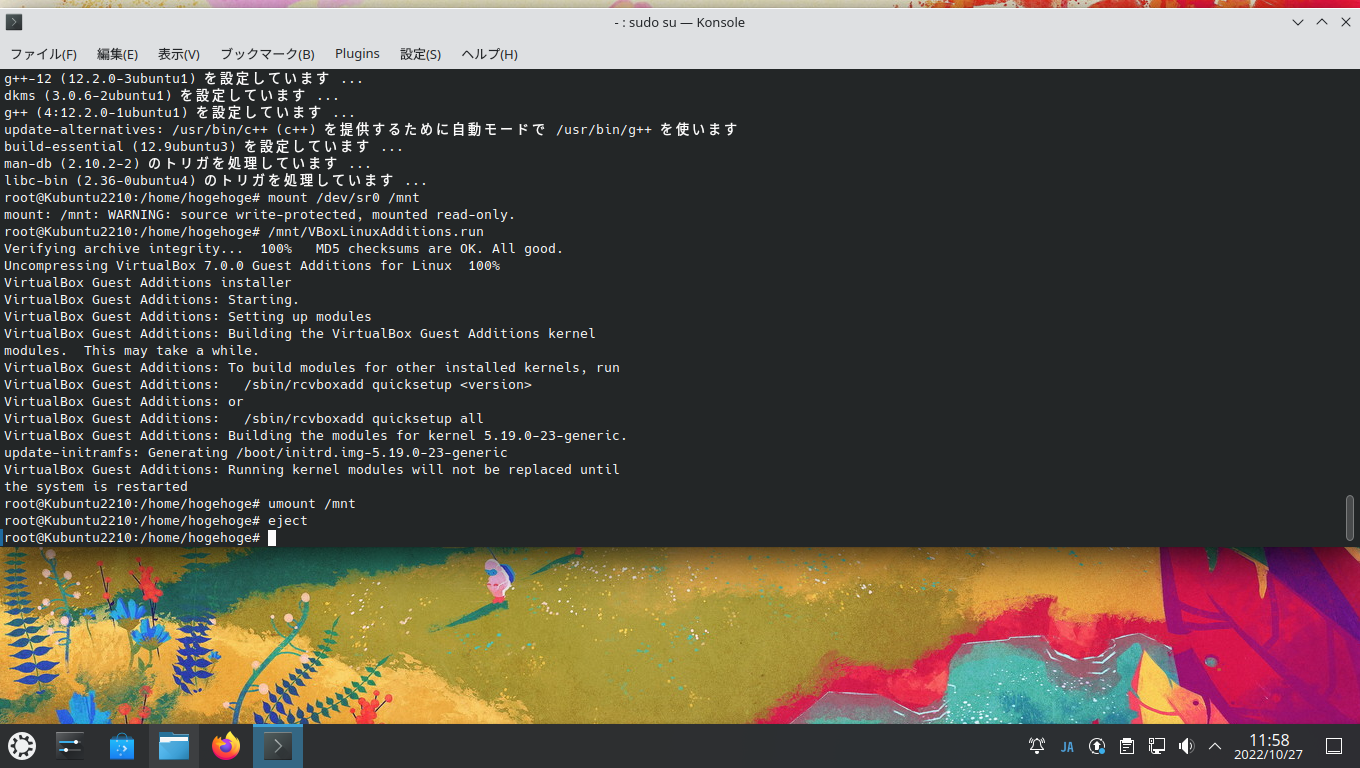
Task: Click the 'eject' command text
Action: pos(288,521)
